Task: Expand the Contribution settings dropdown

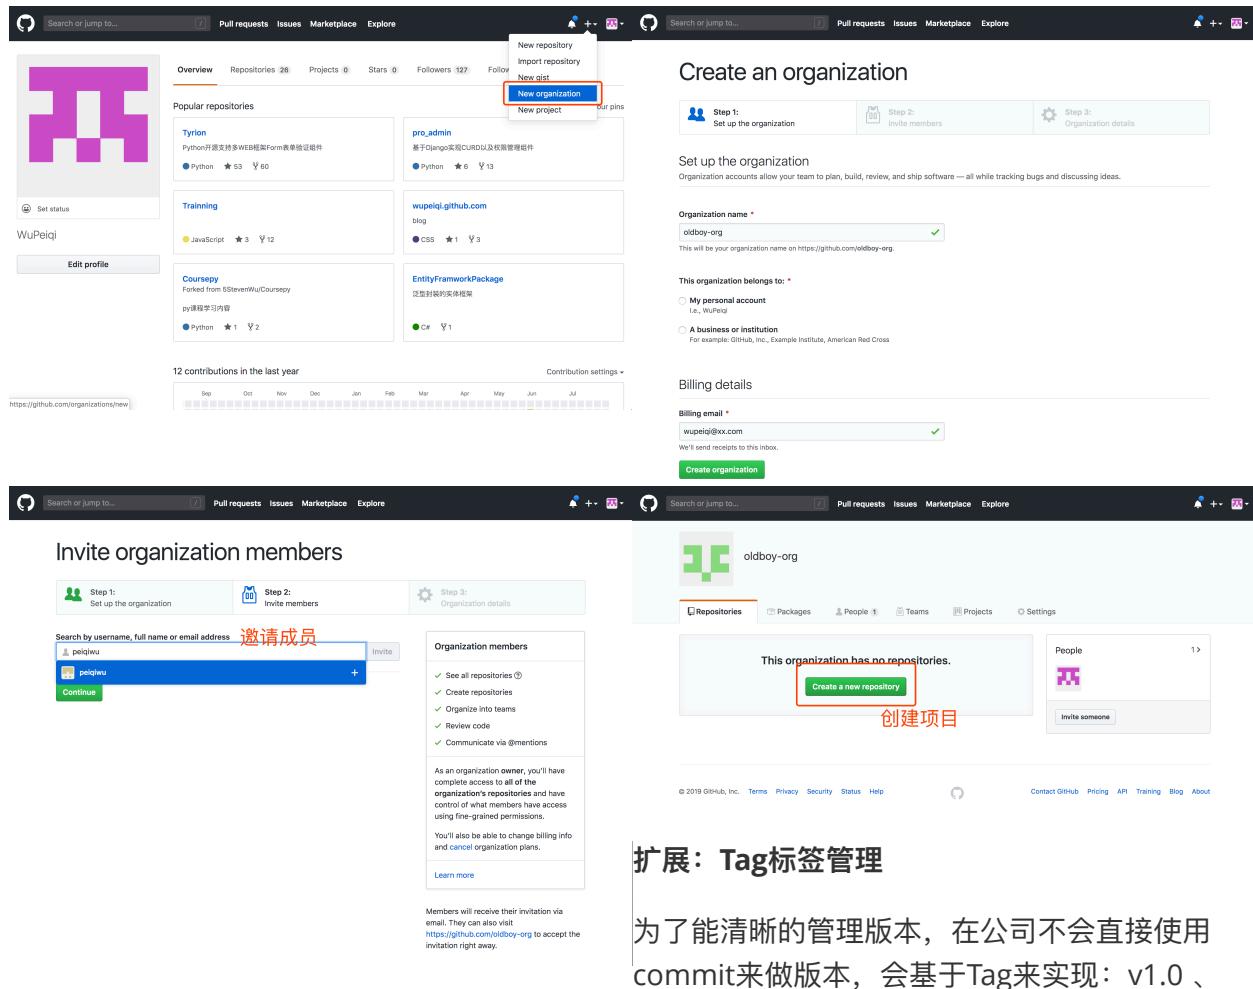Action: point(585,372)
